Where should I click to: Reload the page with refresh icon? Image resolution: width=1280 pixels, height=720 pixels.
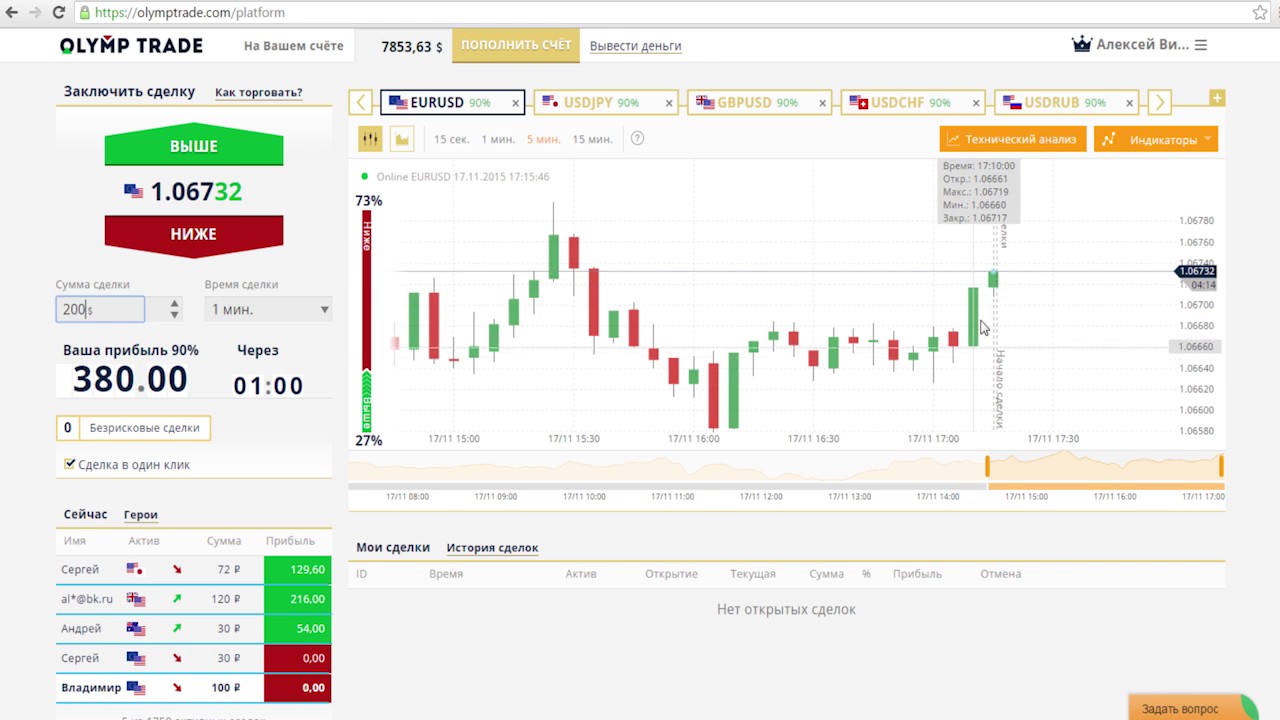pos(59,13)
